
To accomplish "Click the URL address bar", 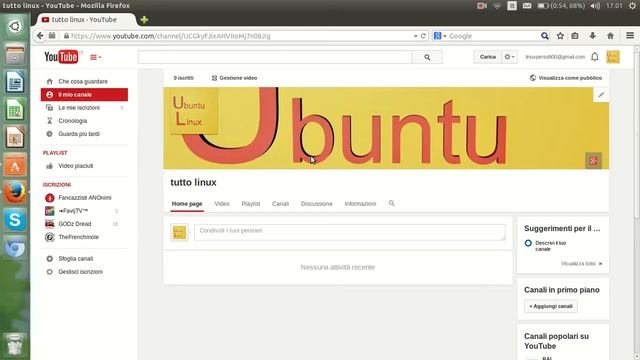I will click(241, 36).
